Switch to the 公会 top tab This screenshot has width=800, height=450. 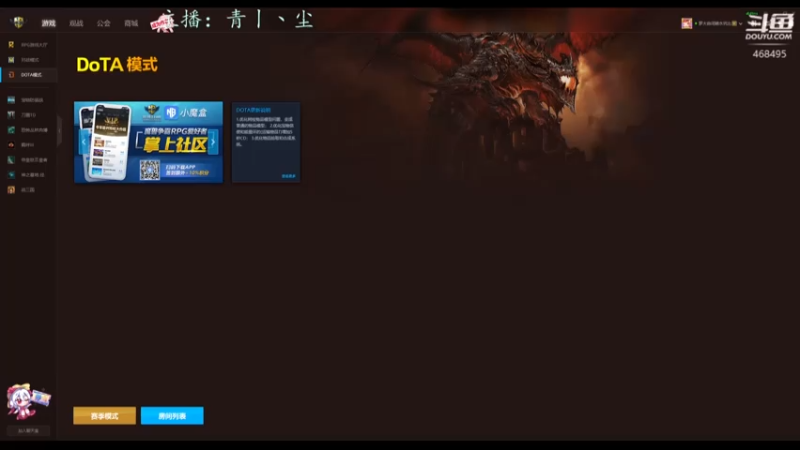tap(104, 23)
